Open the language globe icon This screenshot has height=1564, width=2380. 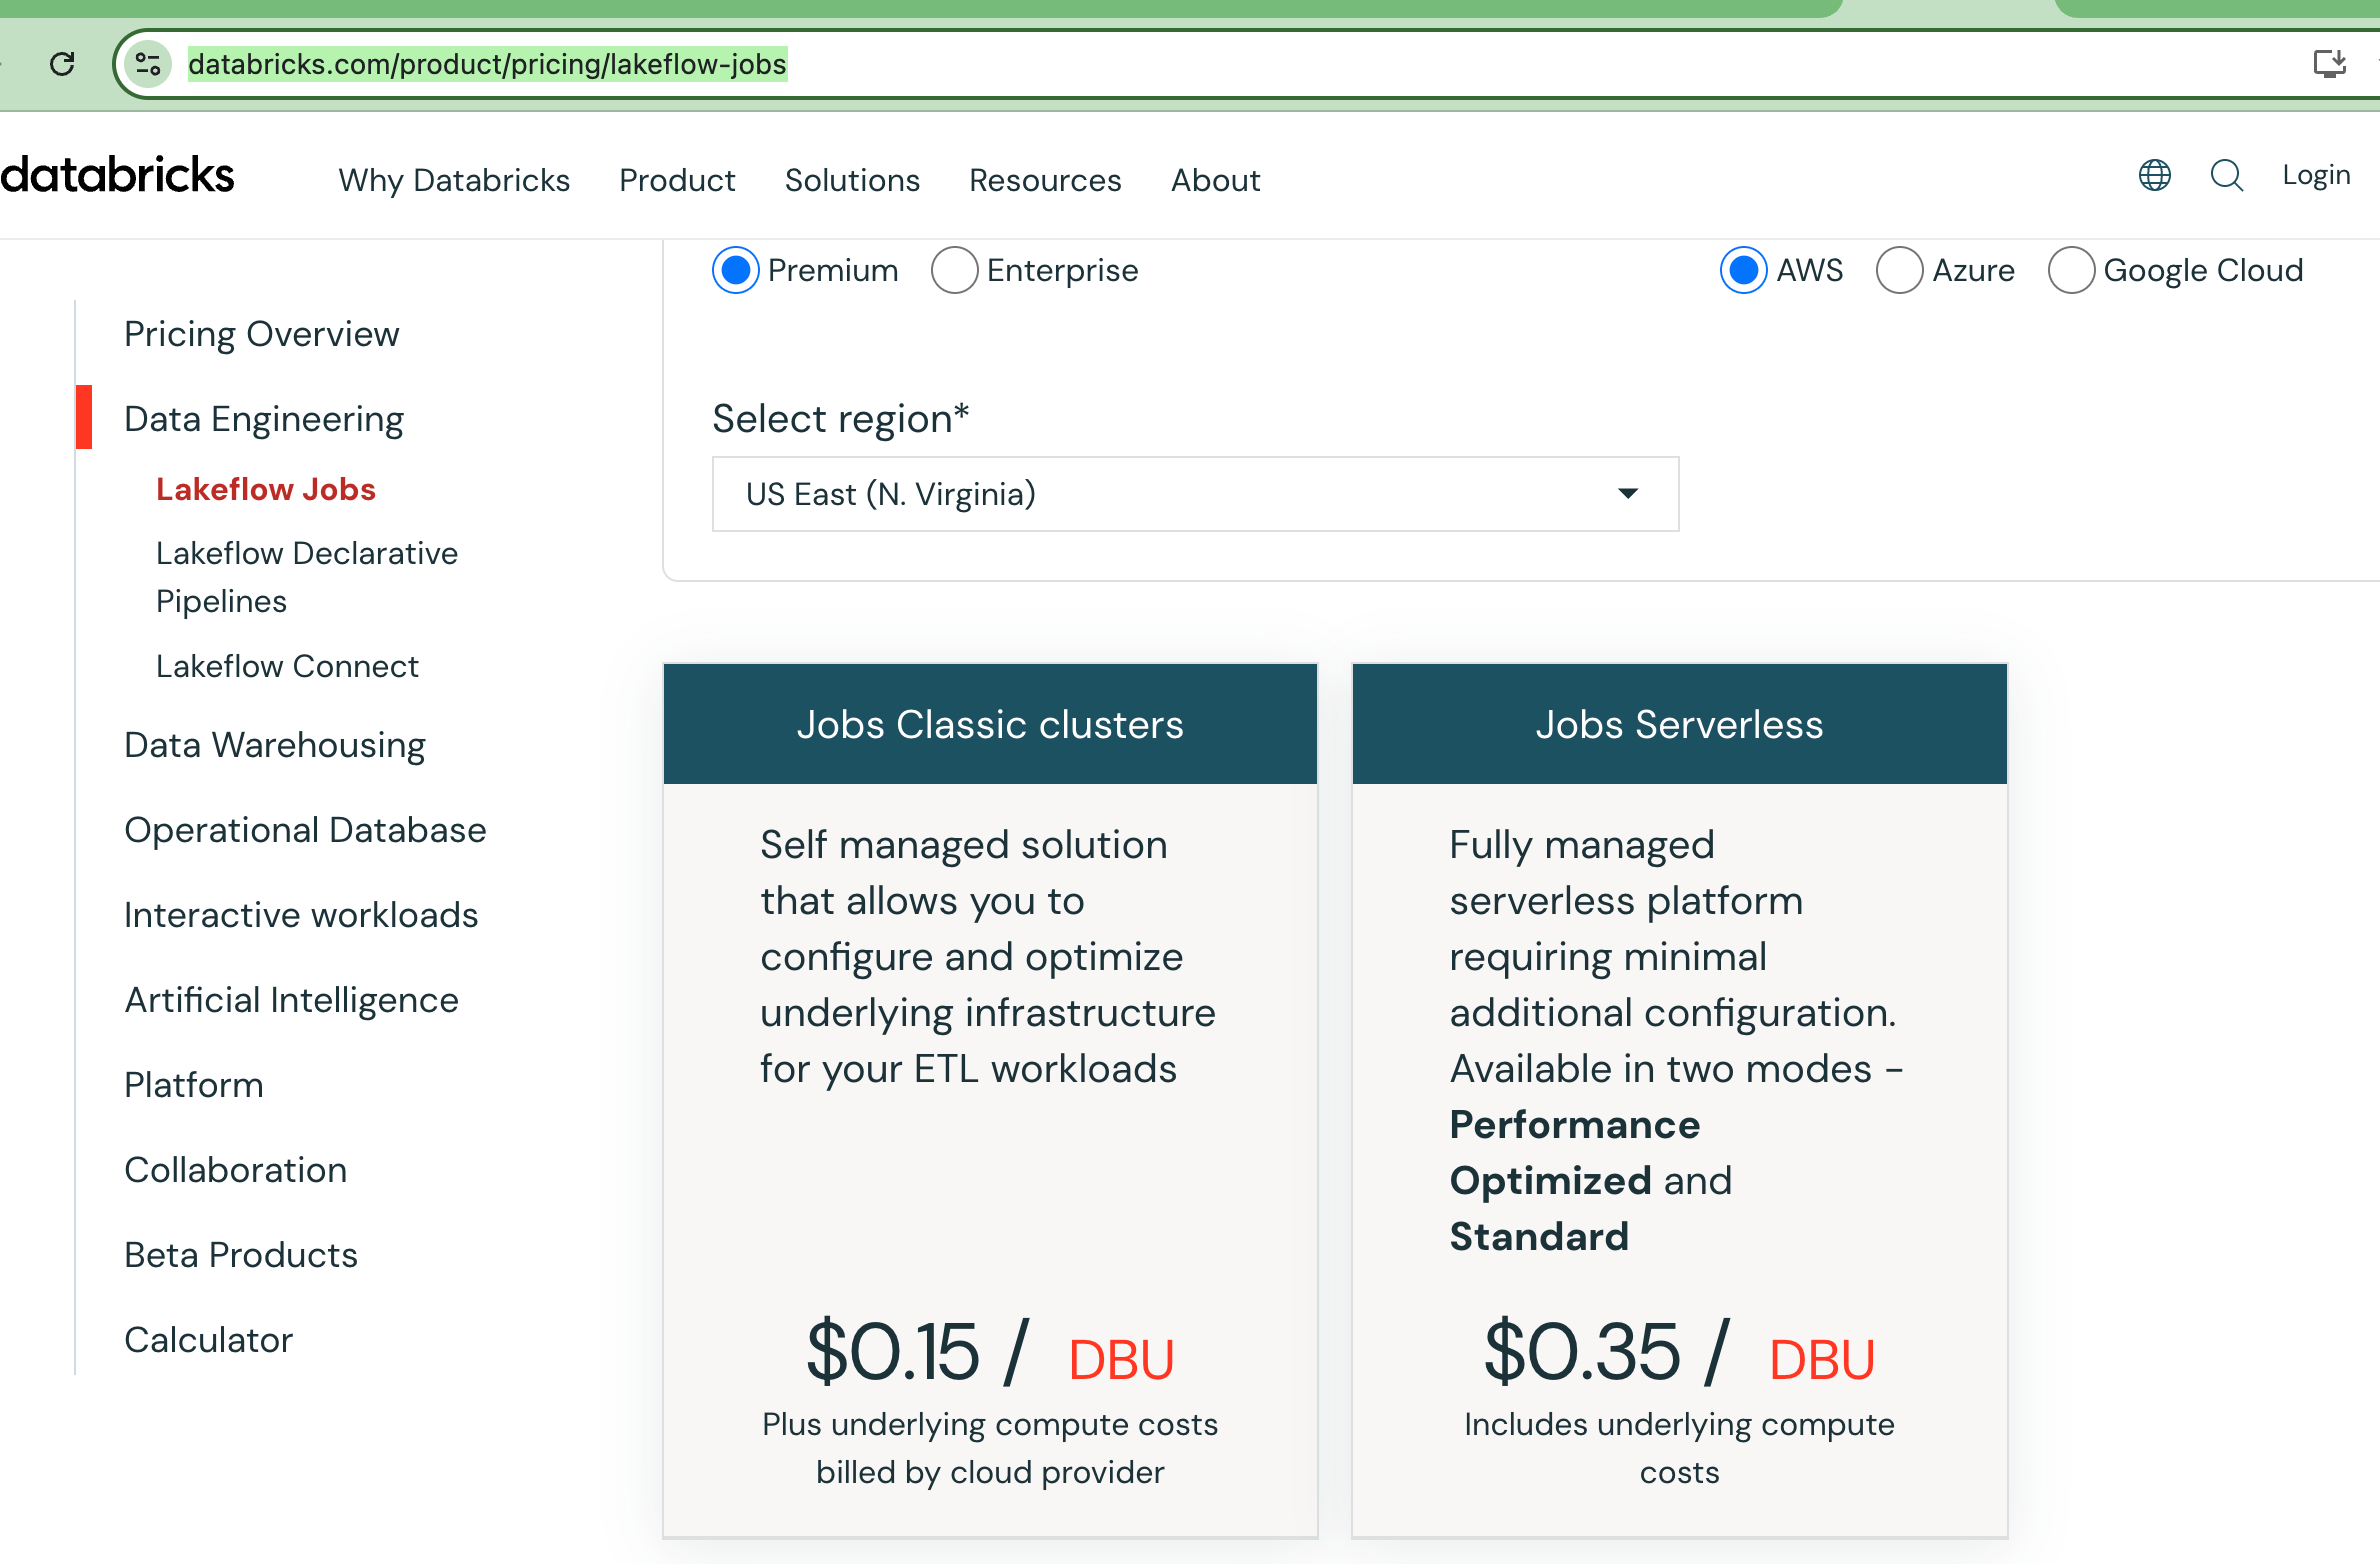point(2154,175)
